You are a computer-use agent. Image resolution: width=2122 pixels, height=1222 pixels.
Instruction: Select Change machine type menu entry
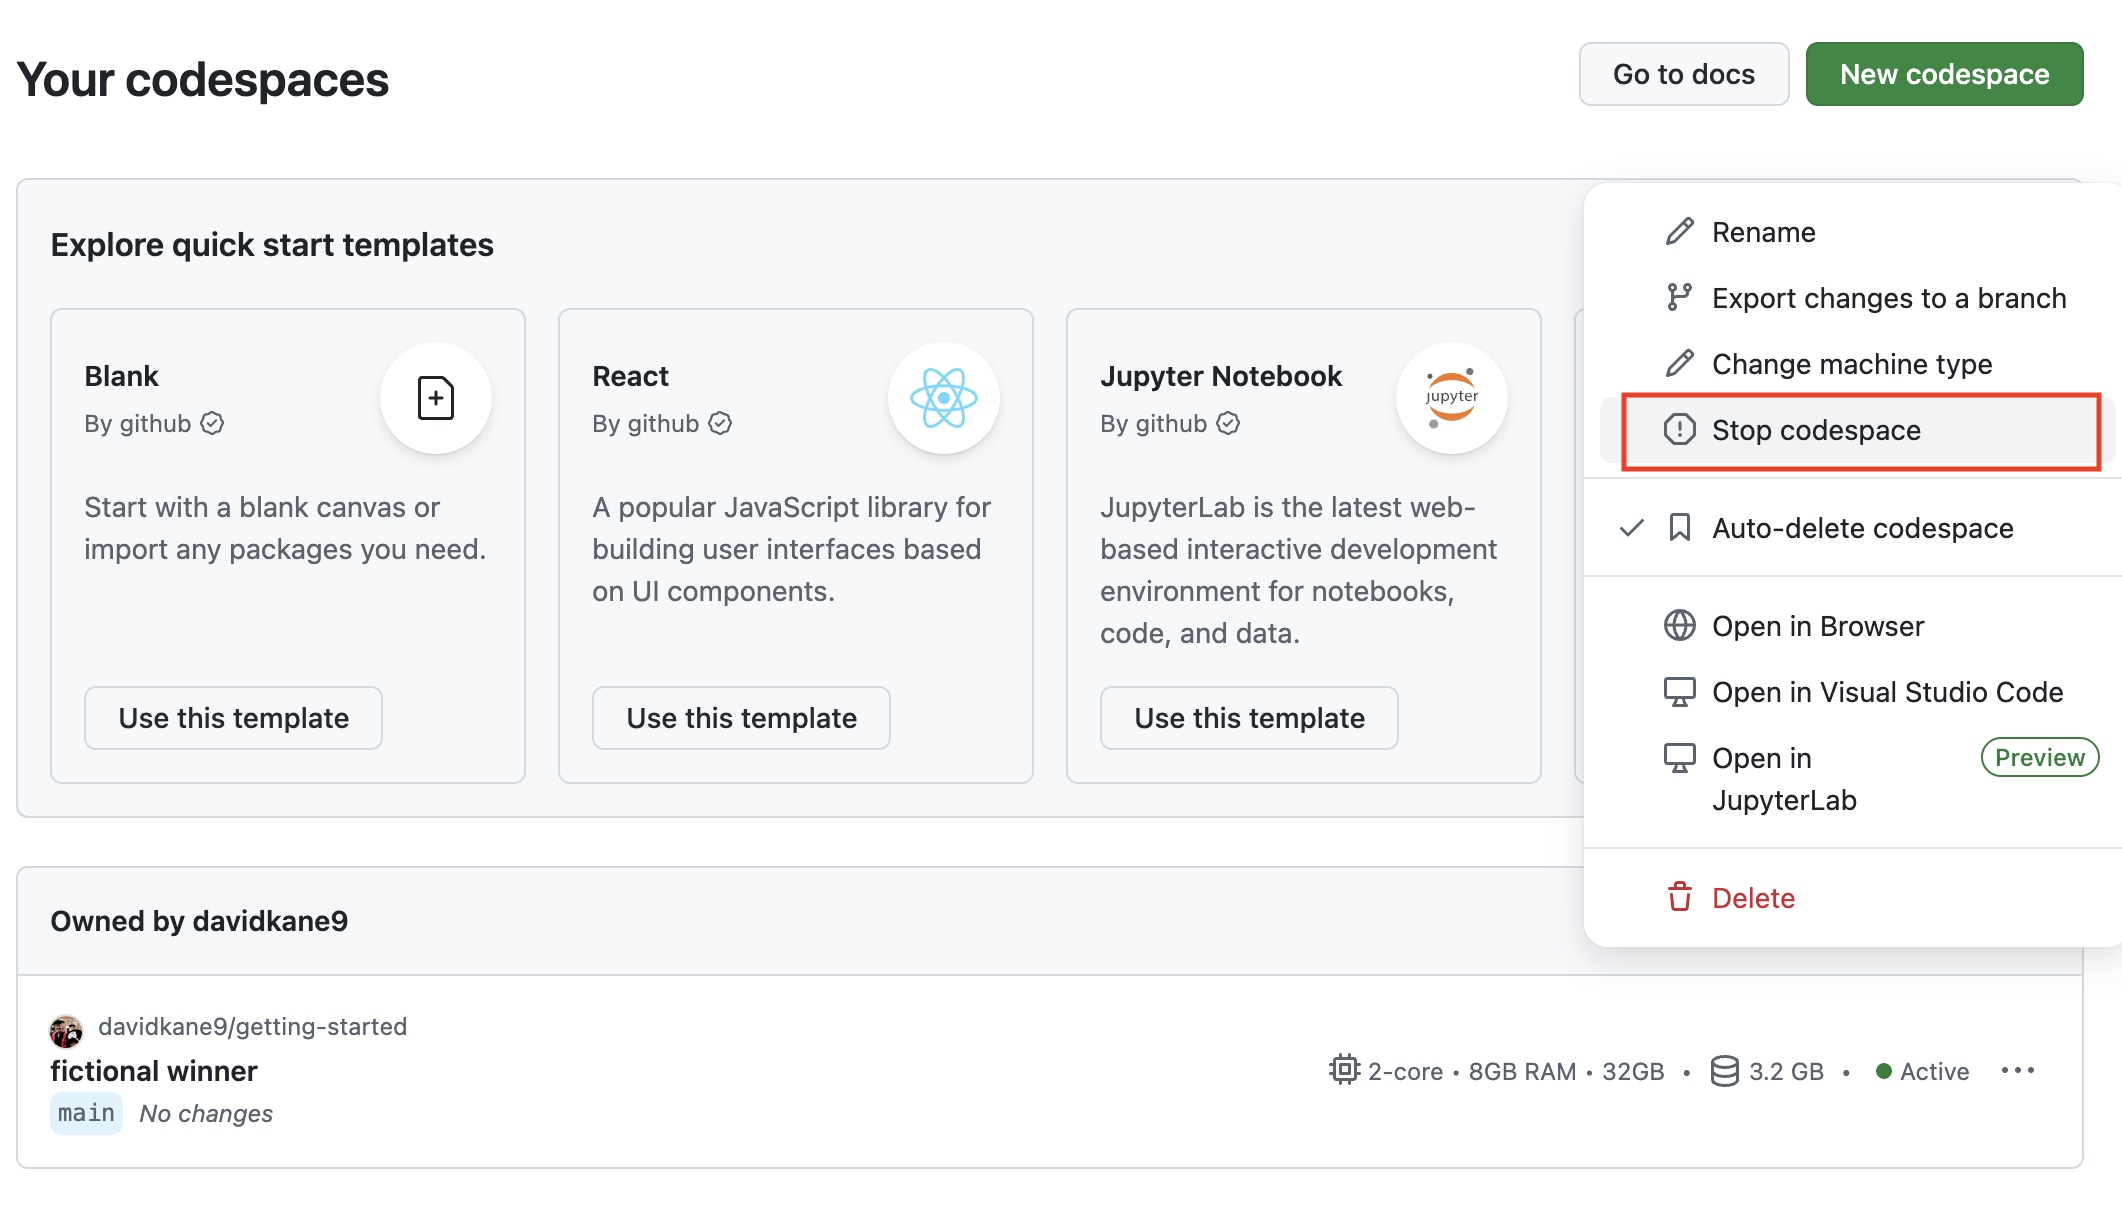click(x=1853, y=364)
